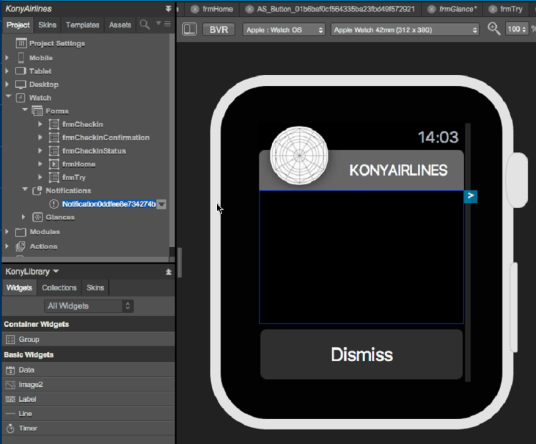Click the Forms folder icon

pos(37,111)
